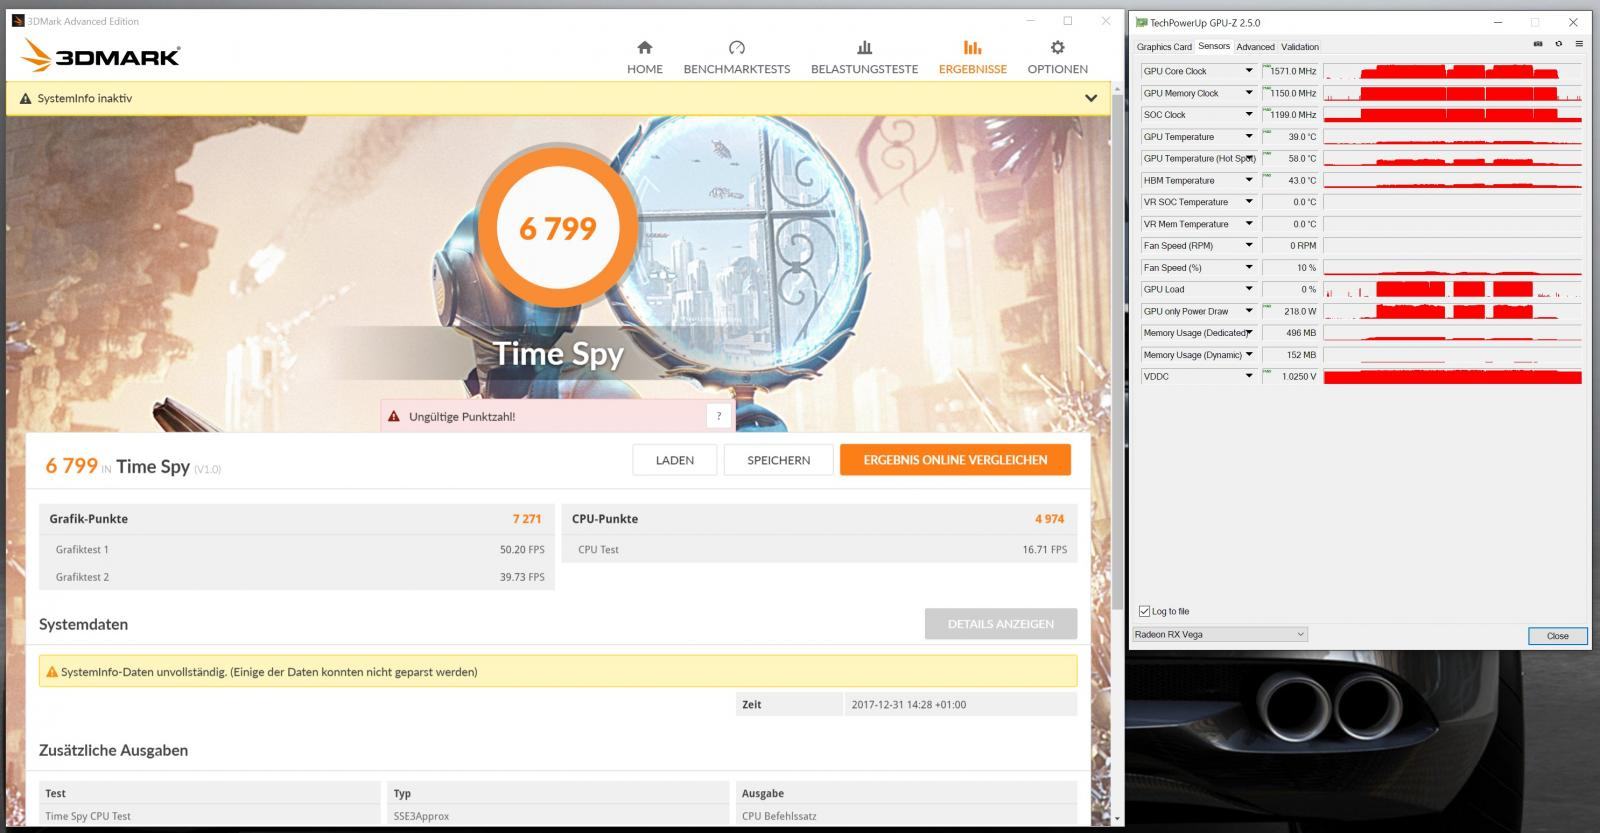
Task: Click the question mark help button beside Ungültige Punktzahl
Action: 718,416
